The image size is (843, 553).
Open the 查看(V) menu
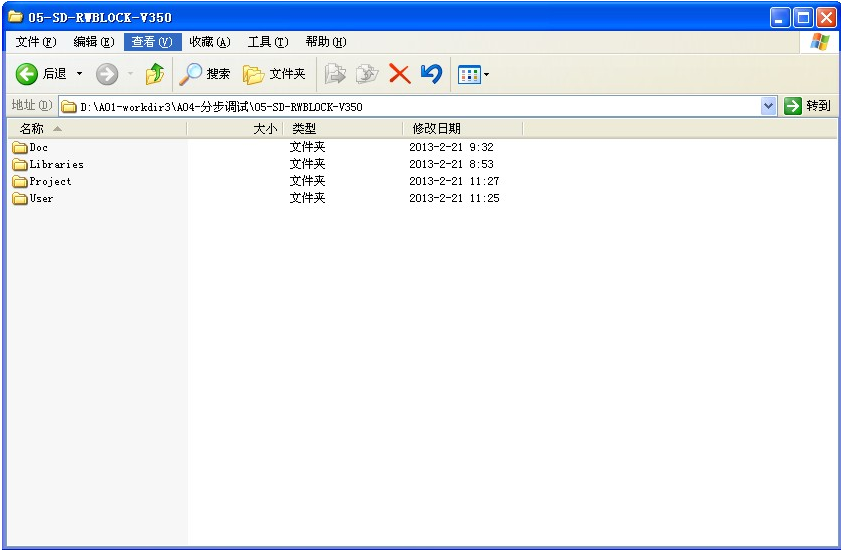[152, 42]
